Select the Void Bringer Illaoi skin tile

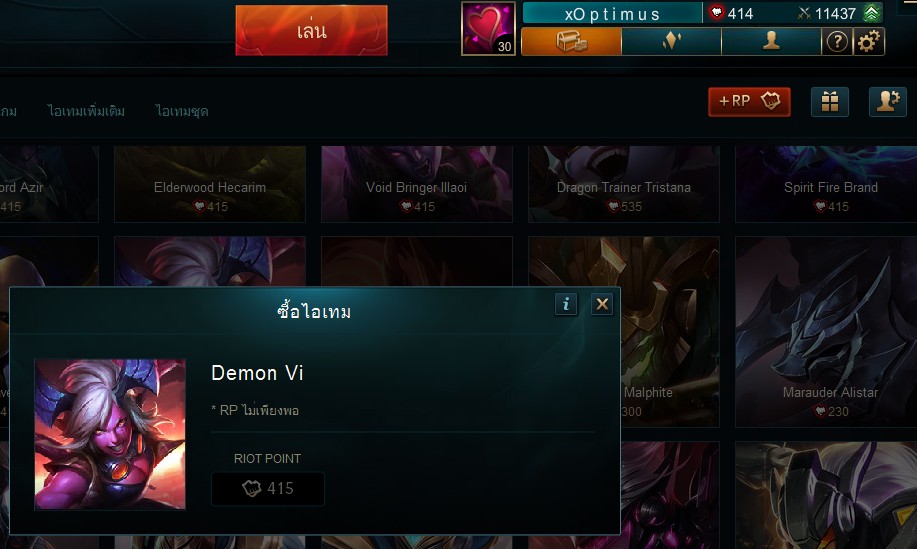coord(416,184)
